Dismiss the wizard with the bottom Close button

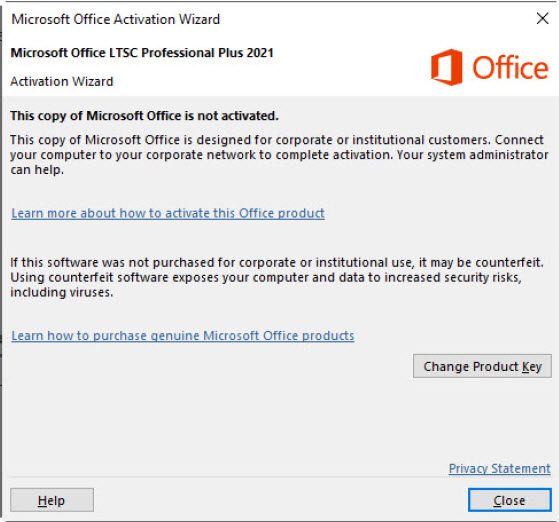point(509,500)
